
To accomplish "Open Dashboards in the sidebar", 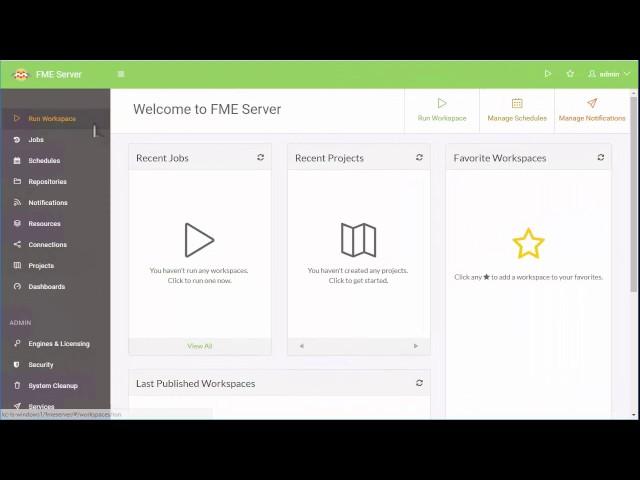I will coord(55,287).
